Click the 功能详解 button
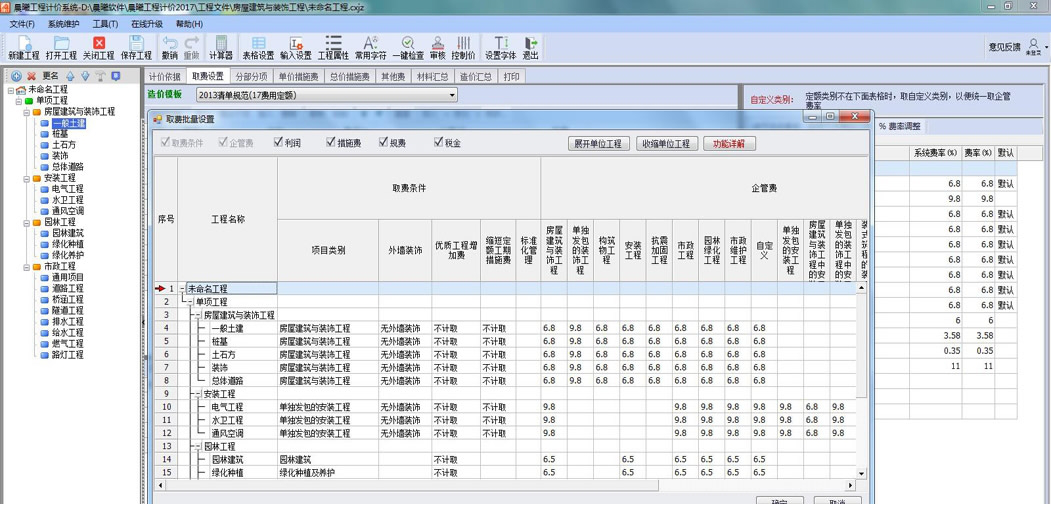 click(729, 143)
